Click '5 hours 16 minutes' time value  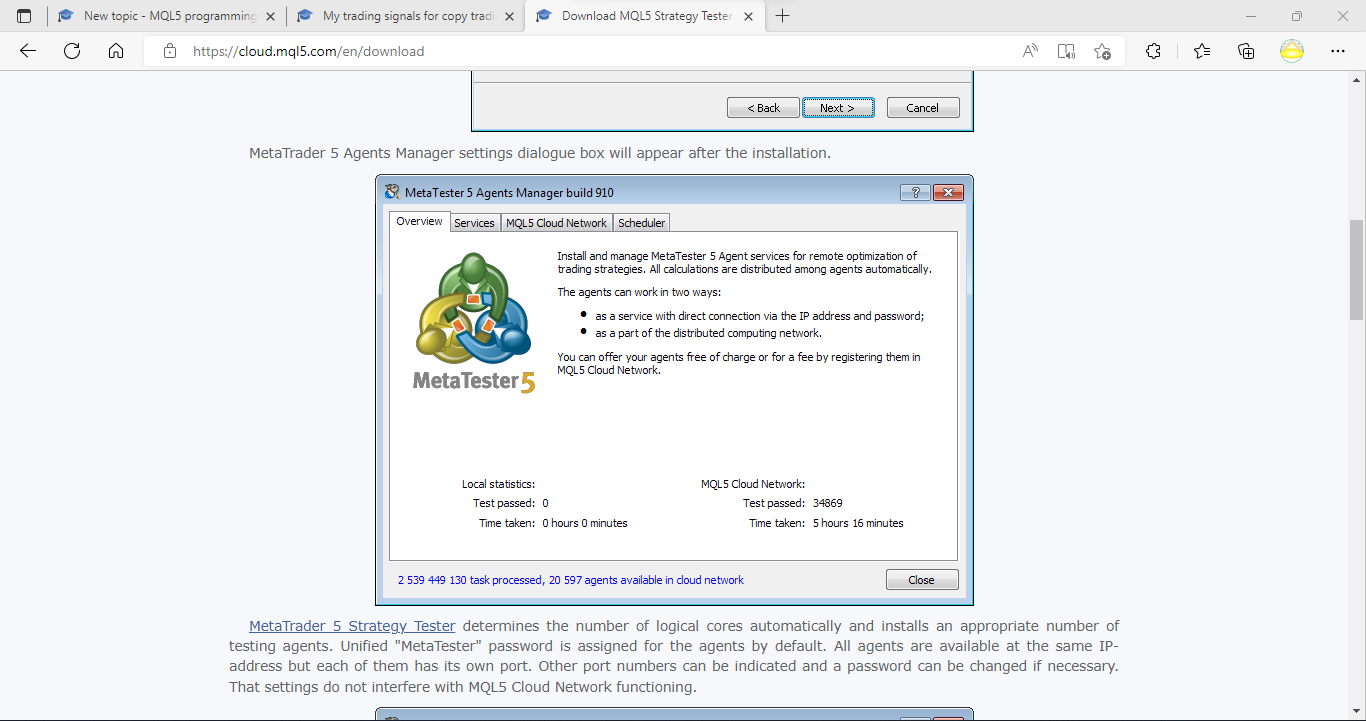click(858, 523)
